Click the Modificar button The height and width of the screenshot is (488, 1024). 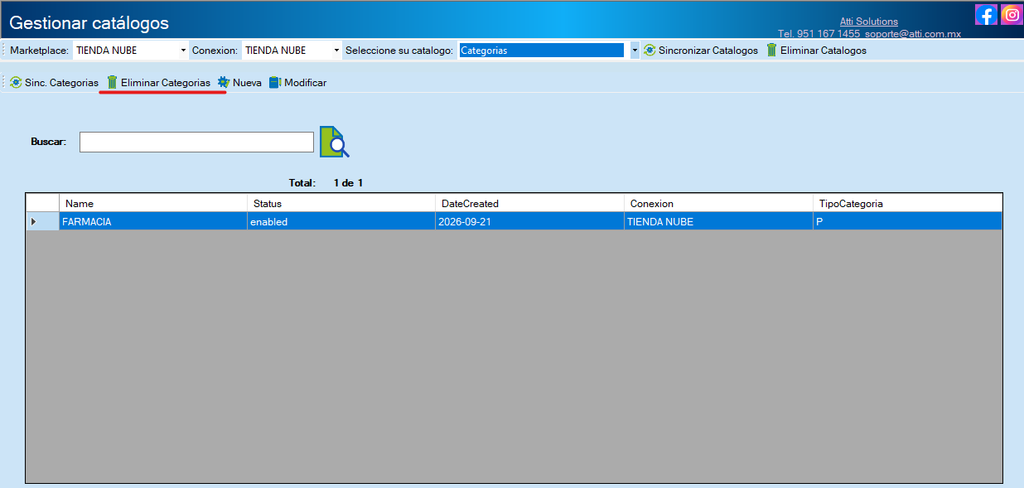point(298,83)
